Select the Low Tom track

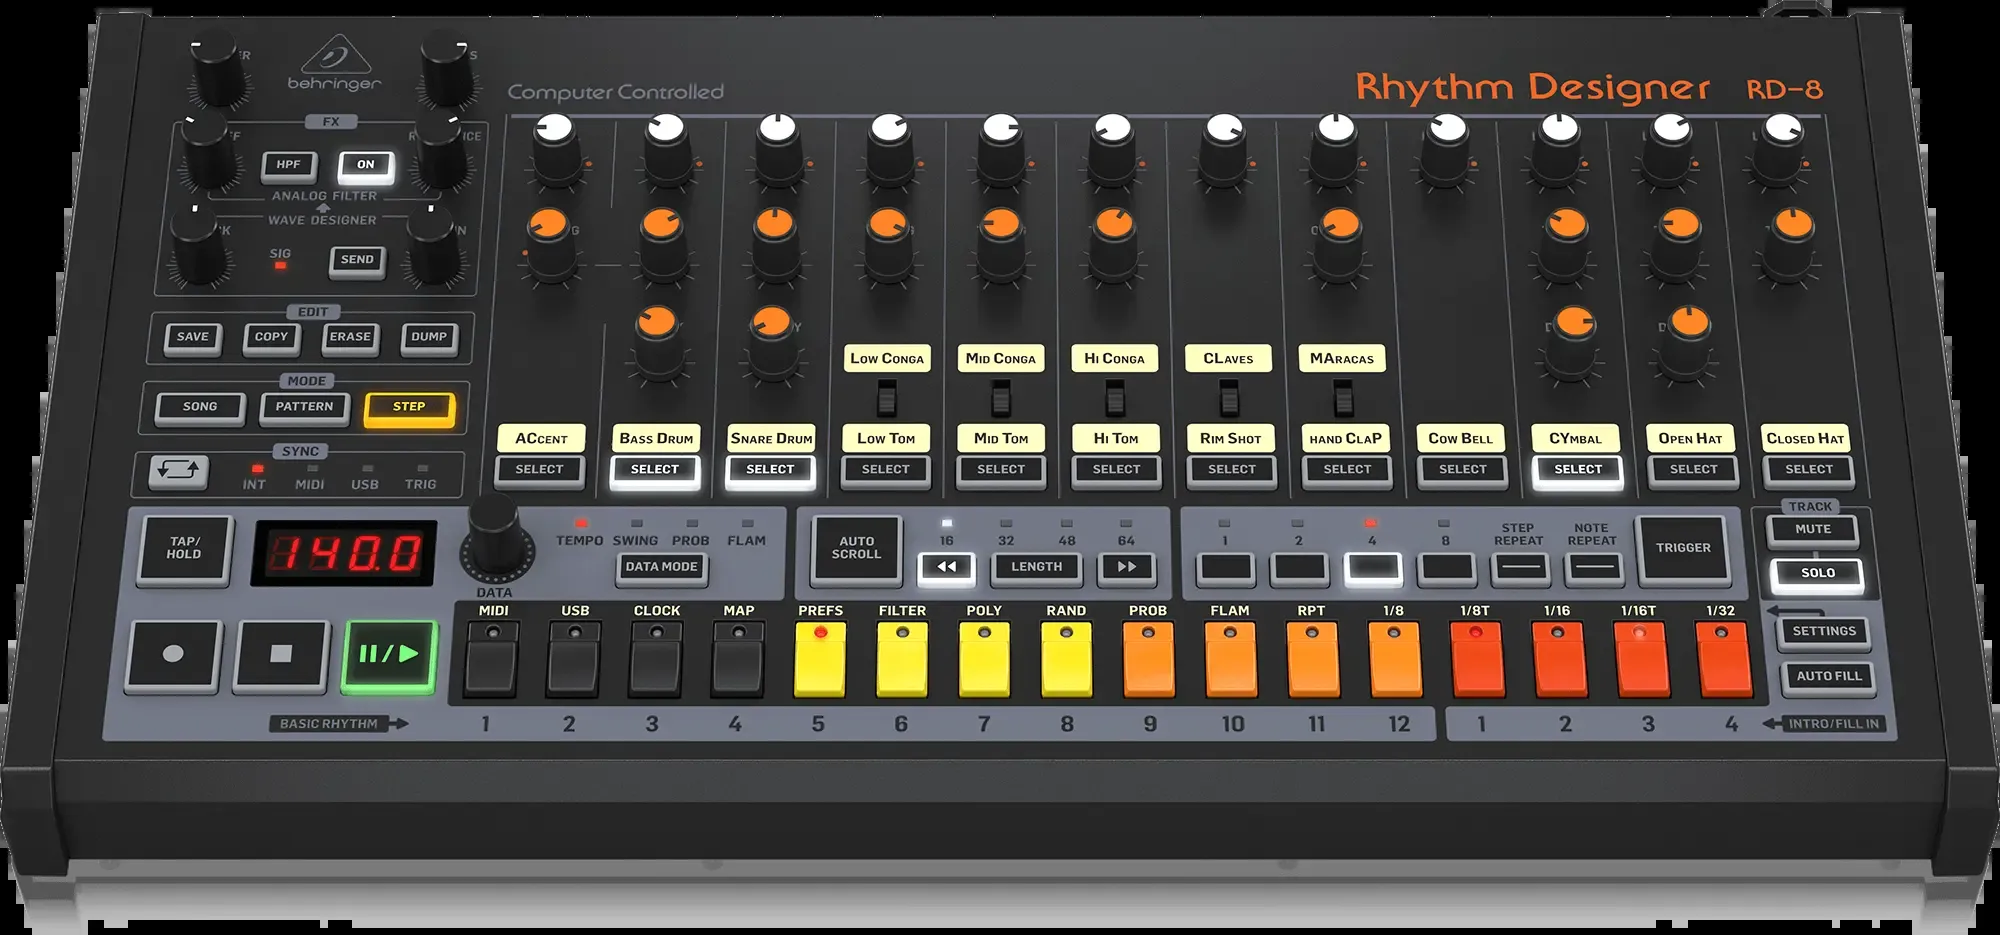pos(886,470)
